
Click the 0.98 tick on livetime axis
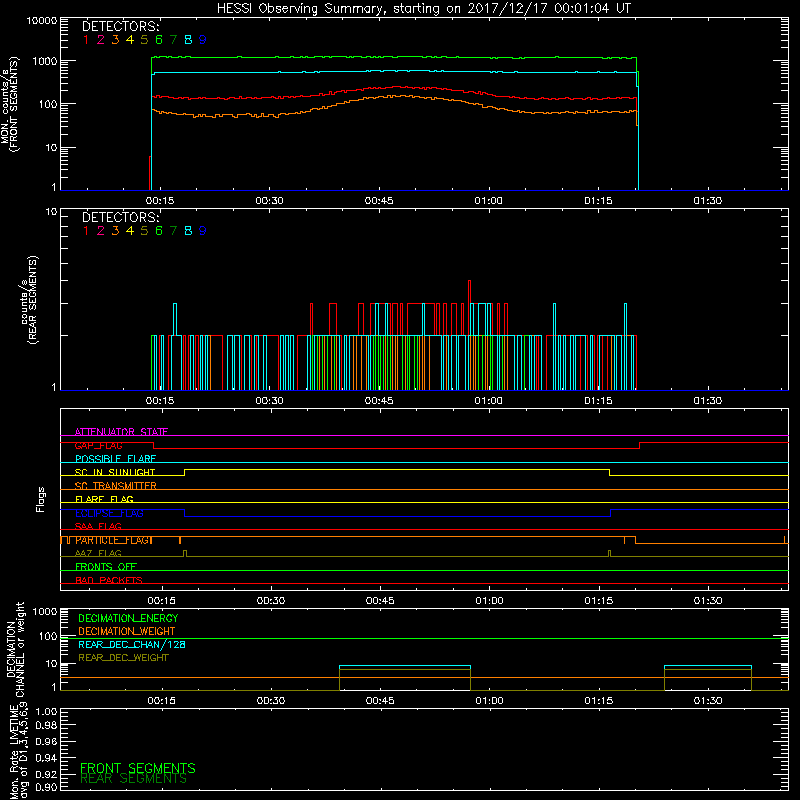[46, 725]
